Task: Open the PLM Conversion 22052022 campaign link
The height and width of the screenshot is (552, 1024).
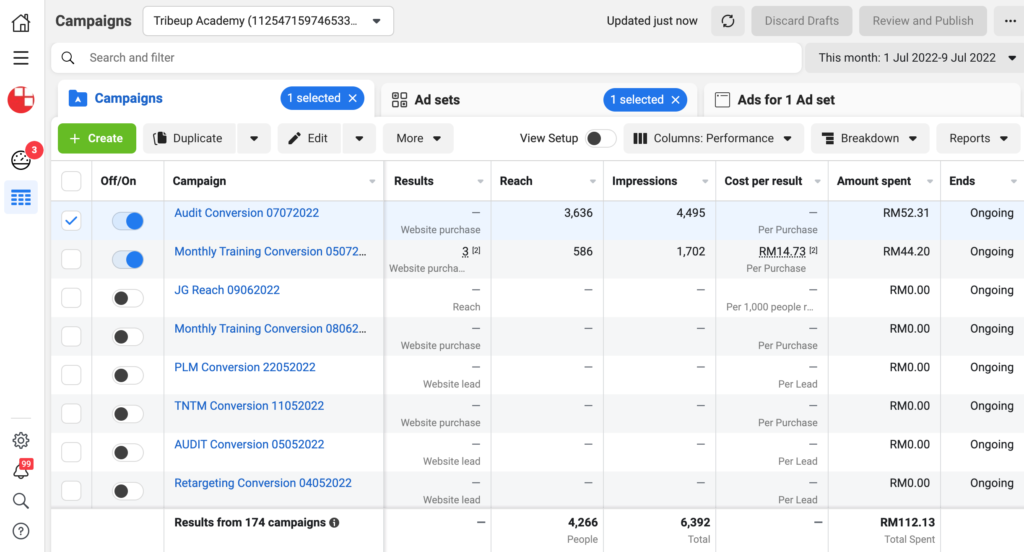Action: point(244,367)
